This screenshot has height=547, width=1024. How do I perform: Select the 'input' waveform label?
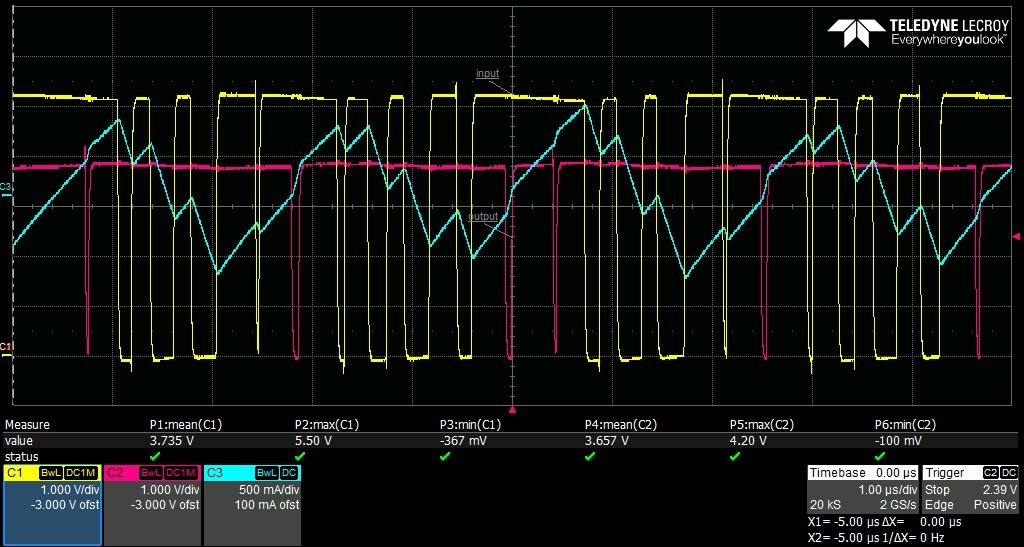click(x=487, y=73)
